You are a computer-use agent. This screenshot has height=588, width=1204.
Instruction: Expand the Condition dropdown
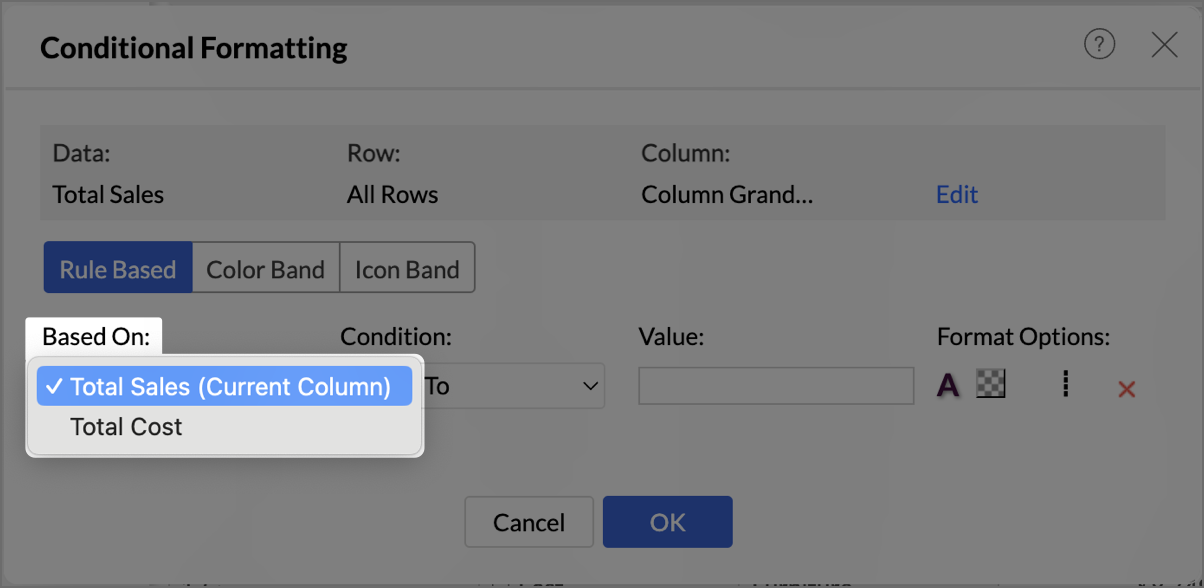(514, 386)
